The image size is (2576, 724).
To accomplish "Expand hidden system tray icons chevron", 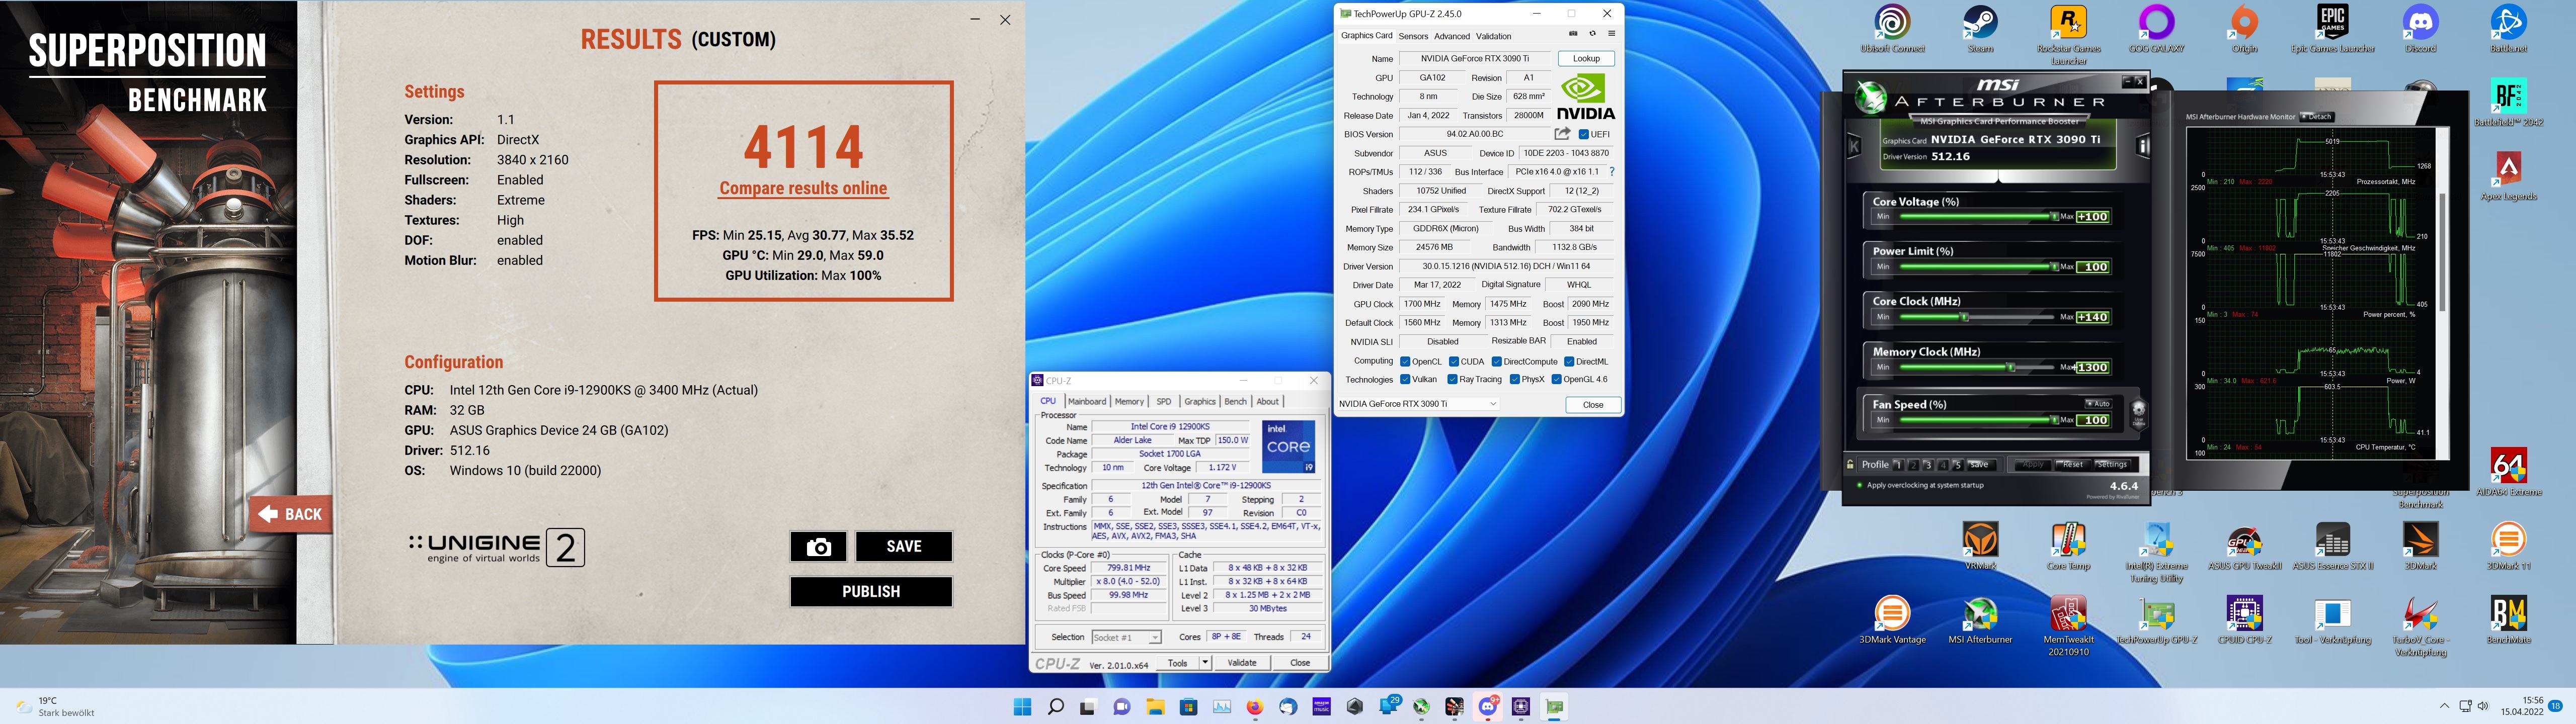I will [2445, 707].
